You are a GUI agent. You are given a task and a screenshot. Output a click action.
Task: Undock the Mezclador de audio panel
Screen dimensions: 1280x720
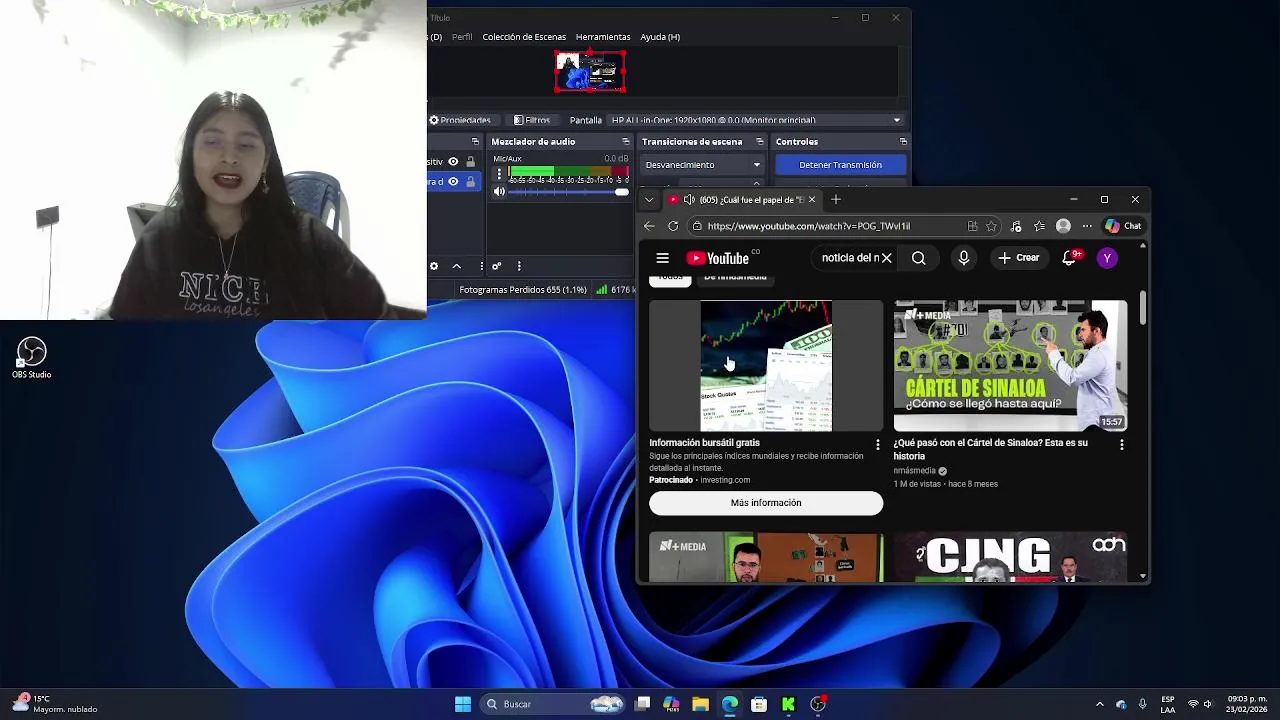625,142
